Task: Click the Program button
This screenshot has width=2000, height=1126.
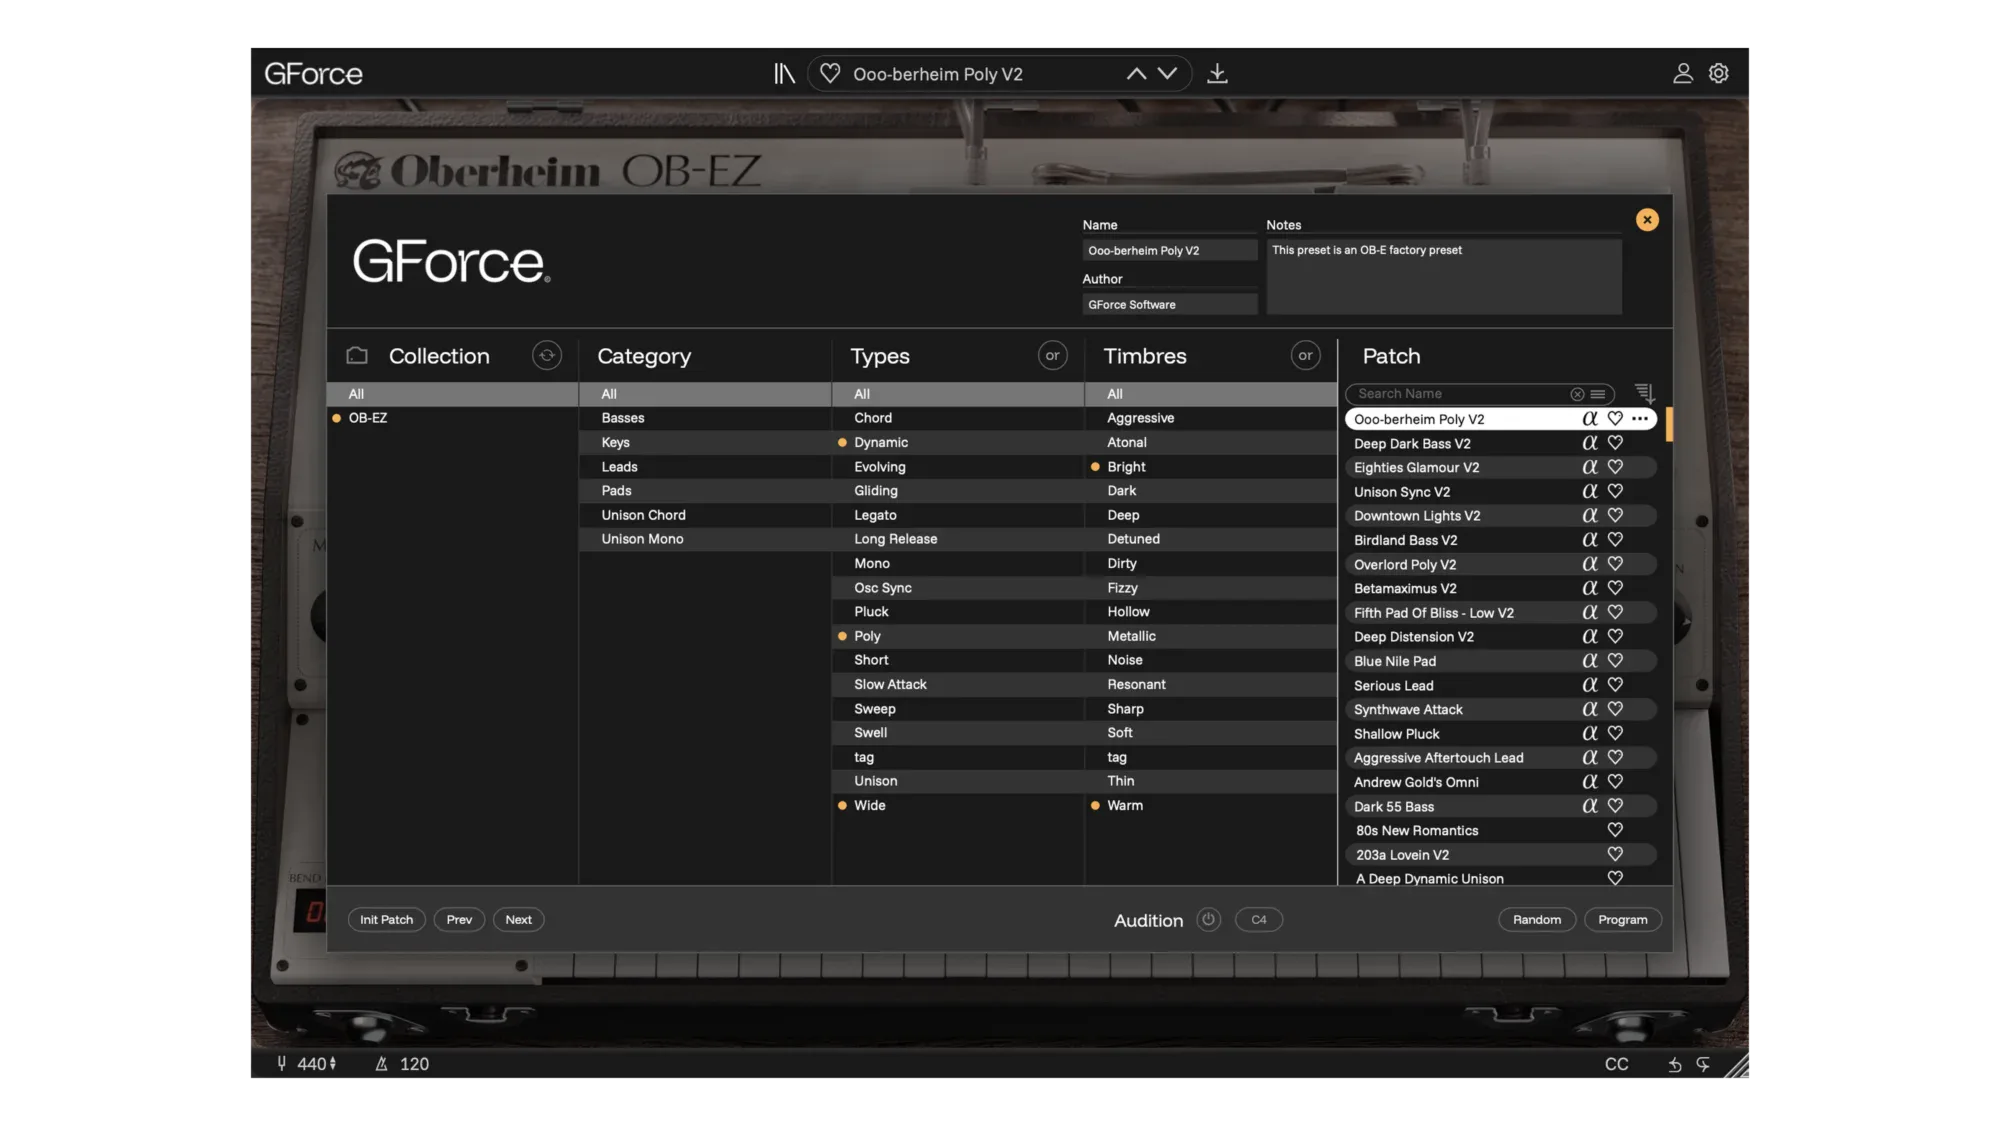Action: pyautogui.click(x=1623, y=920)
